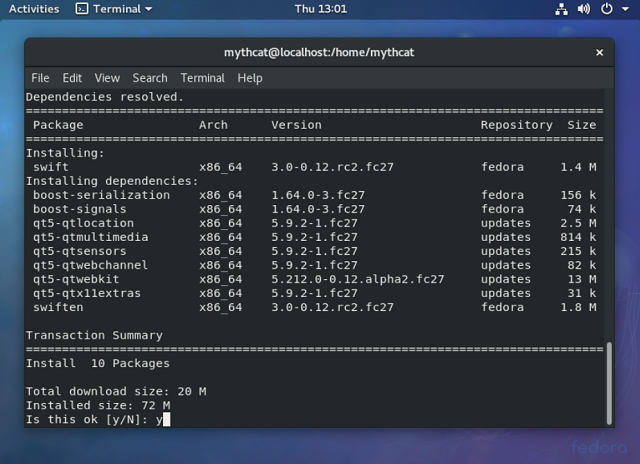
Task: Click version '3.0-0.12.rc2.fc27' in swiften row
Action: 332,307
